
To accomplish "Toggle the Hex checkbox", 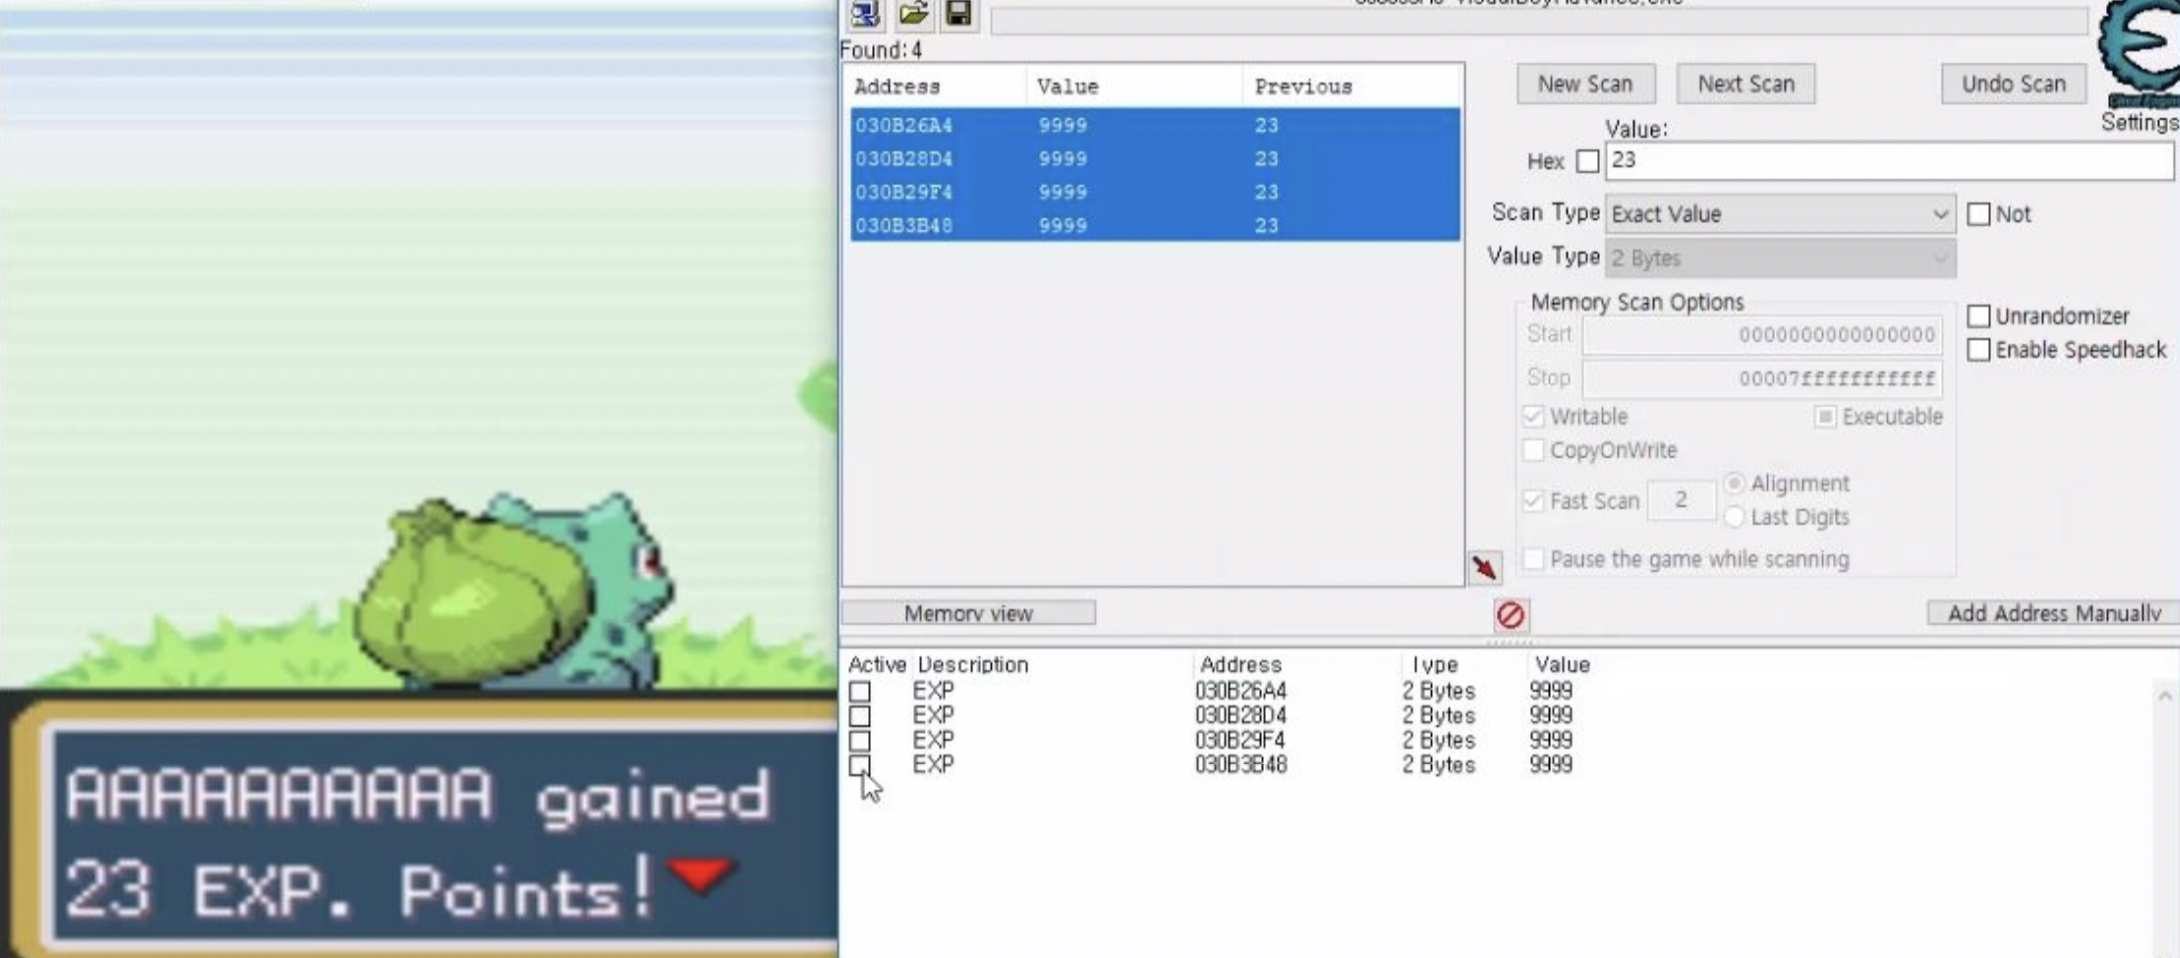I will 1587,161.
